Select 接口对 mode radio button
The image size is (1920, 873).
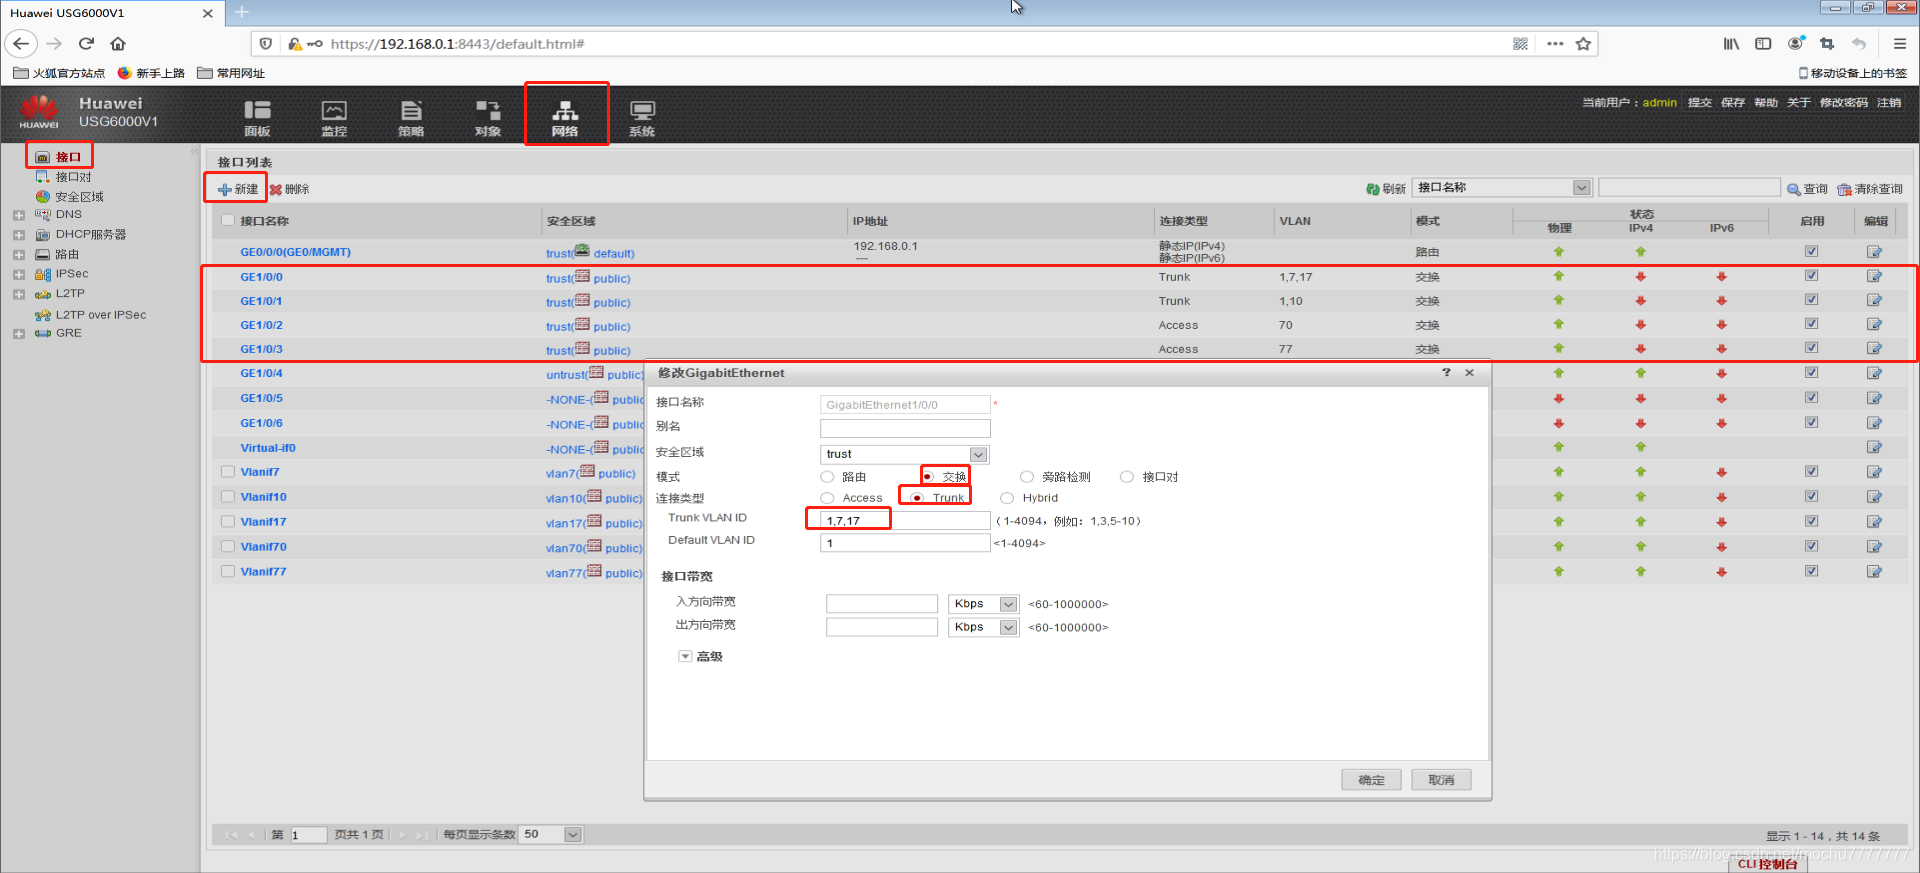[1127, 477]
